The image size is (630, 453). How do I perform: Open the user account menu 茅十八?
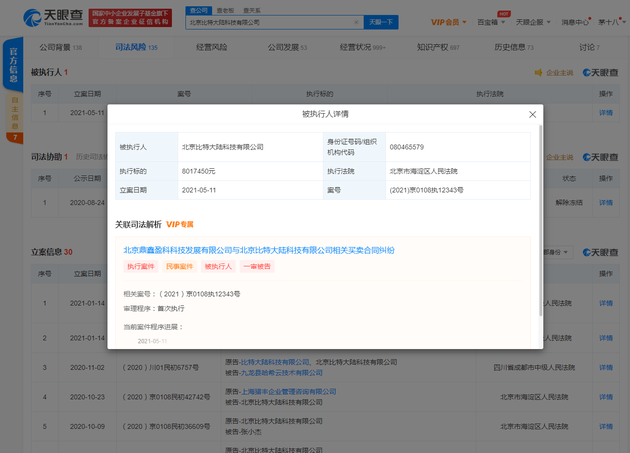612,22
